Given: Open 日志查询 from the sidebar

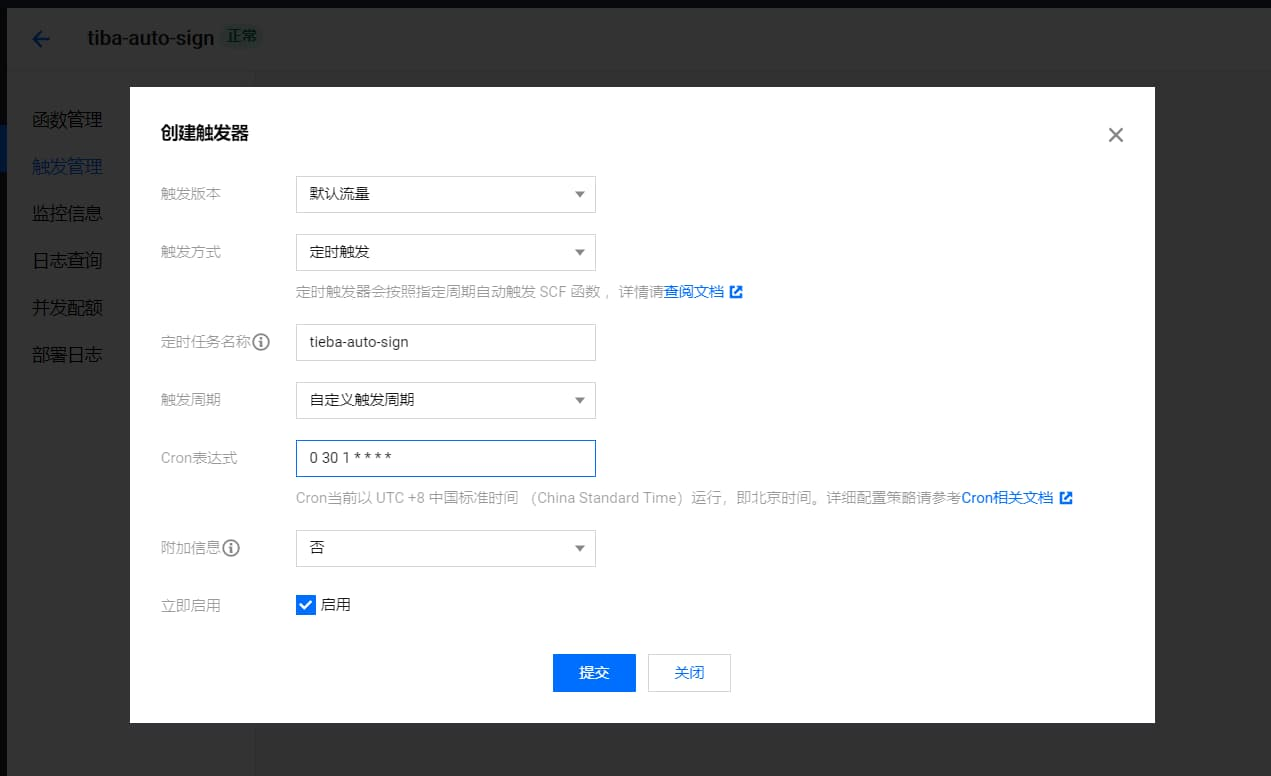Looking at the screenshot, I should (x=68, y=260).
